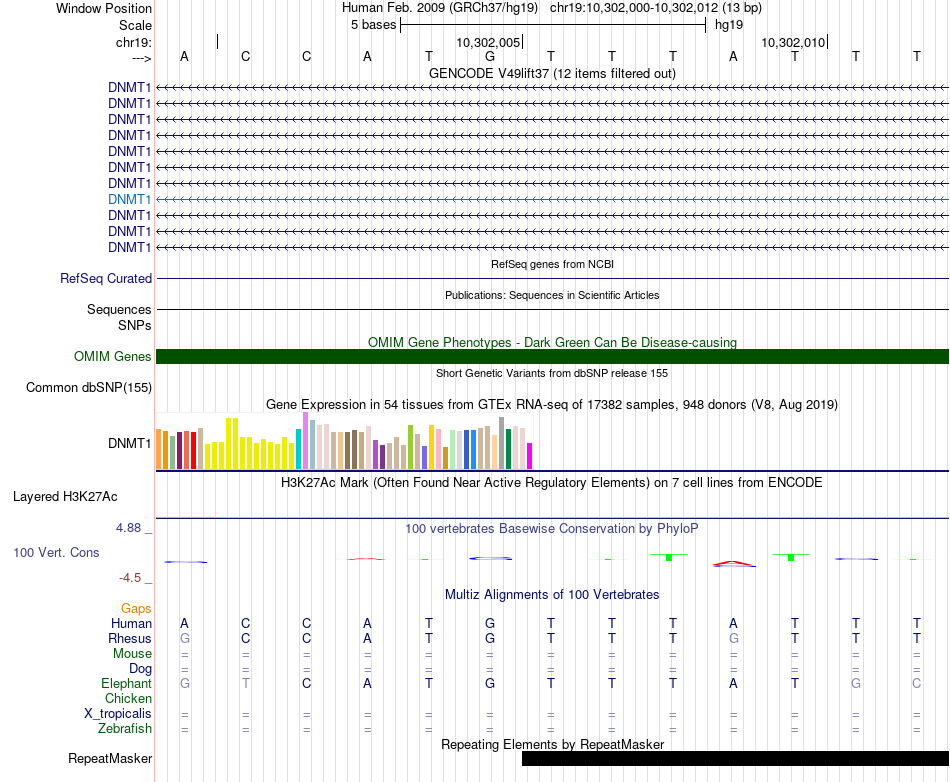Select the 100 Vert. Cons label

pos(56,552)
